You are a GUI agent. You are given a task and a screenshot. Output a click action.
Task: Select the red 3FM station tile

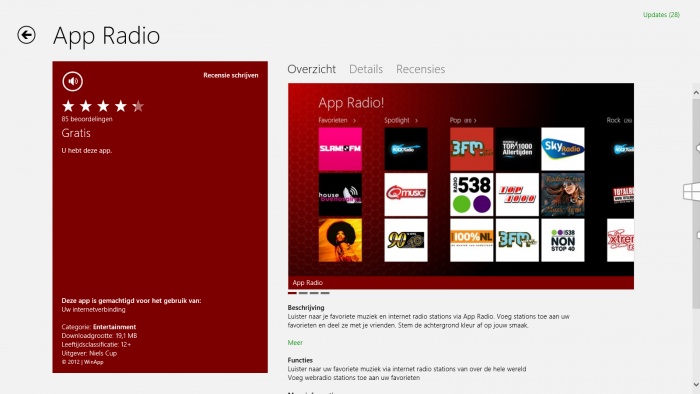click(x=471, y=149)
